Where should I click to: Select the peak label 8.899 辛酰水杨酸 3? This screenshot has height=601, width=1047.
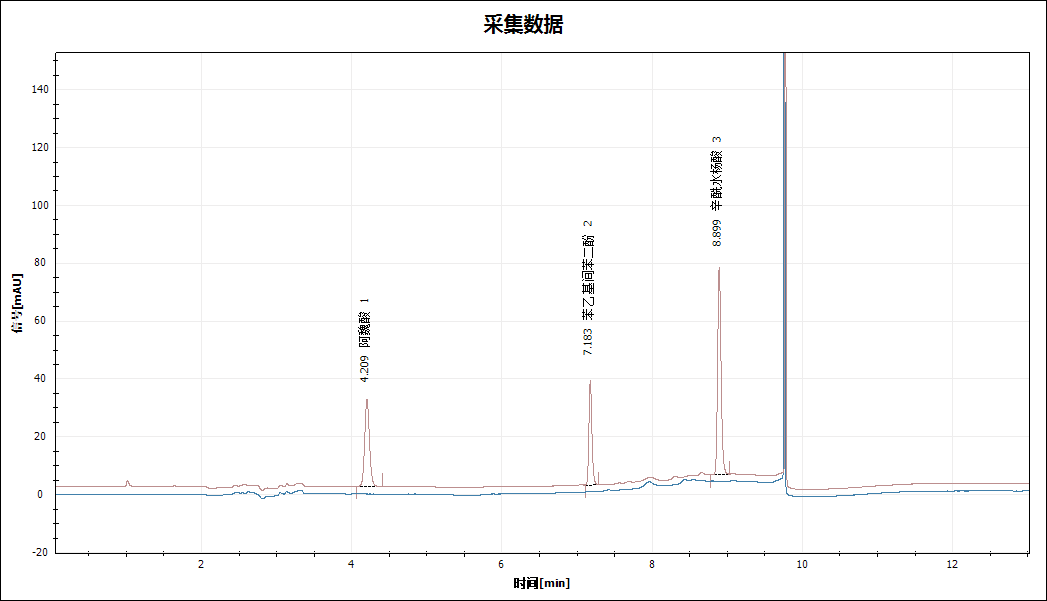point(716,192)
